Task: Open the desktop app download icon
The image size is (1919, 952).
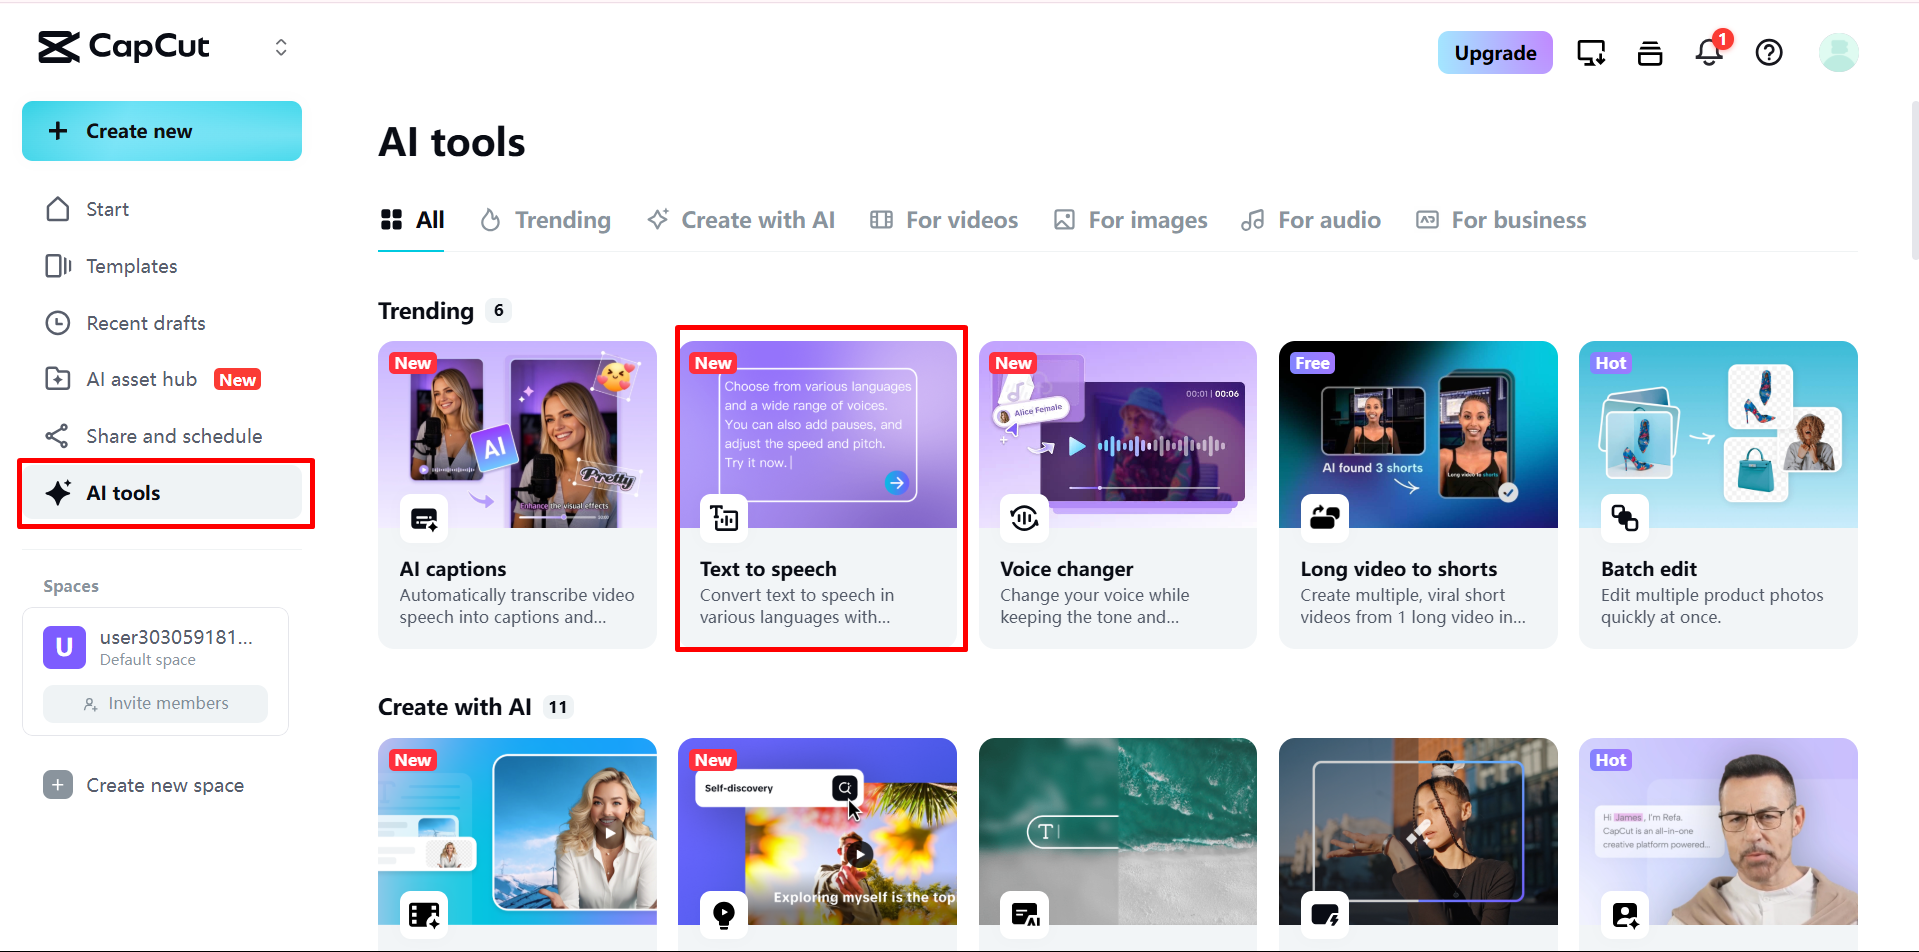Action: (x=1591, y=53)
